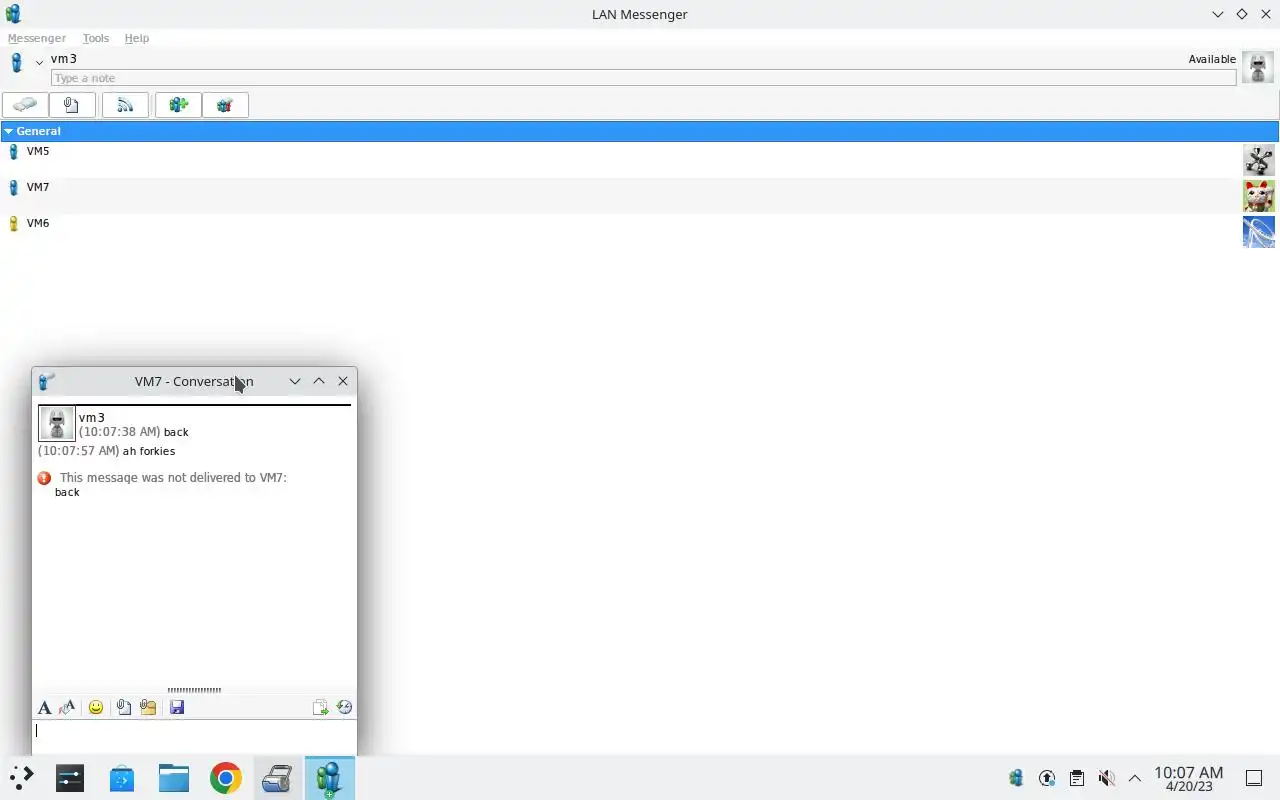Open the application launcher on the taskbar
This screenshot has height=800, width=1280.
(x=21, y=778)
